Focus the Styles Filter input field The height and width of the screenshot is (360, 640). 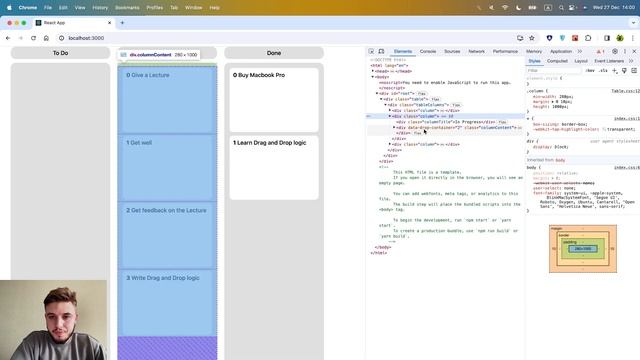point(554,71)
